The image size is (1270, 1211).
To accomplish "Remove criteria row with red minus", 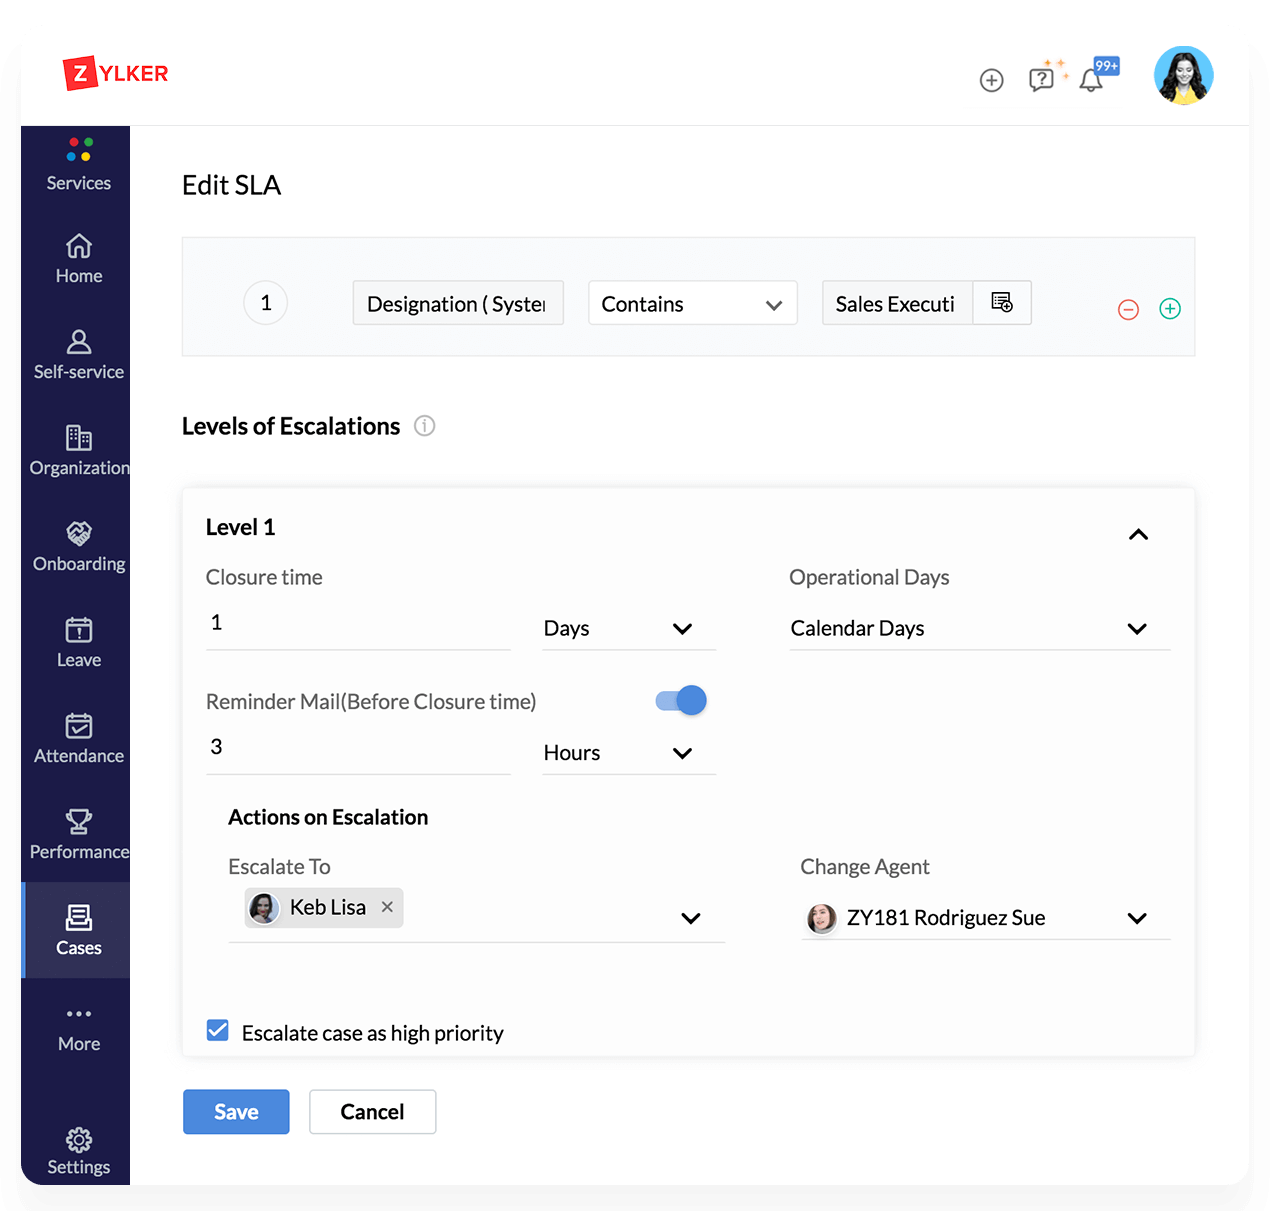I will tap(1128, 309).
